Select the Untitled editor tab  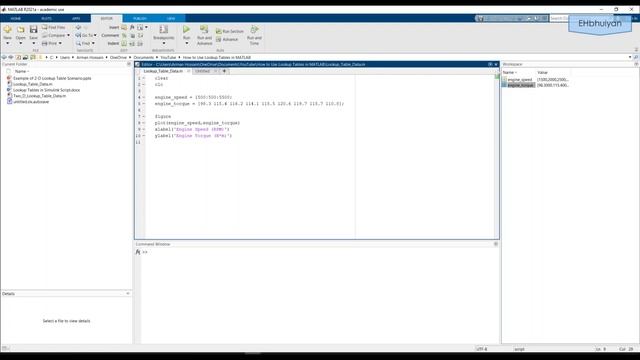click(x=202, y=71)
